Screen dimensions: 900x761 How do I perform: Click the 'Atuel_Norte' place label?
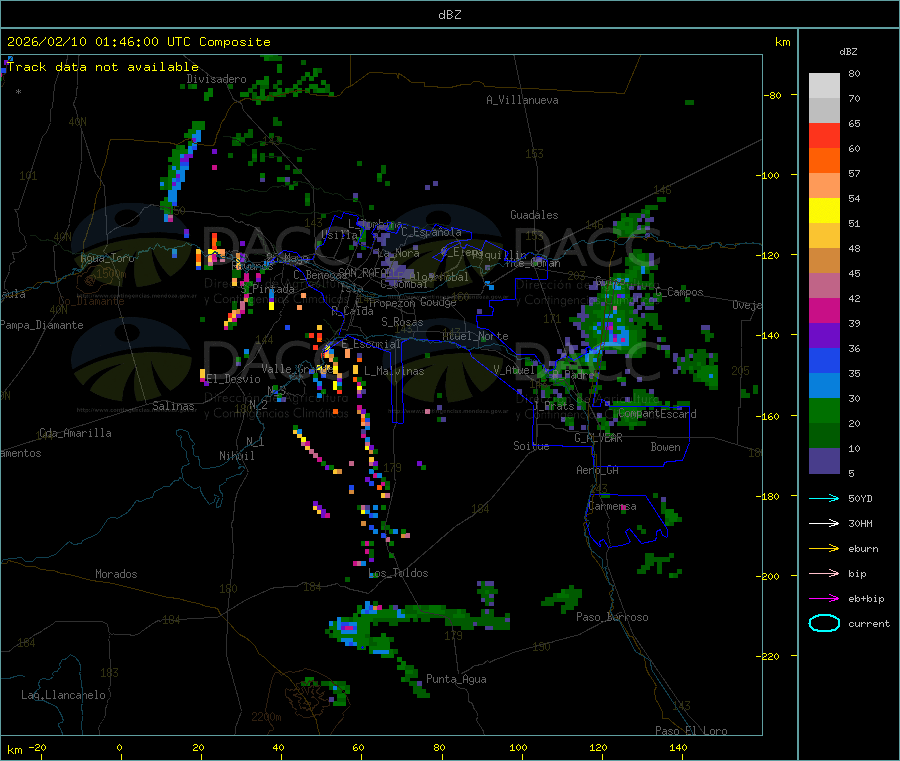click(475, 336)
